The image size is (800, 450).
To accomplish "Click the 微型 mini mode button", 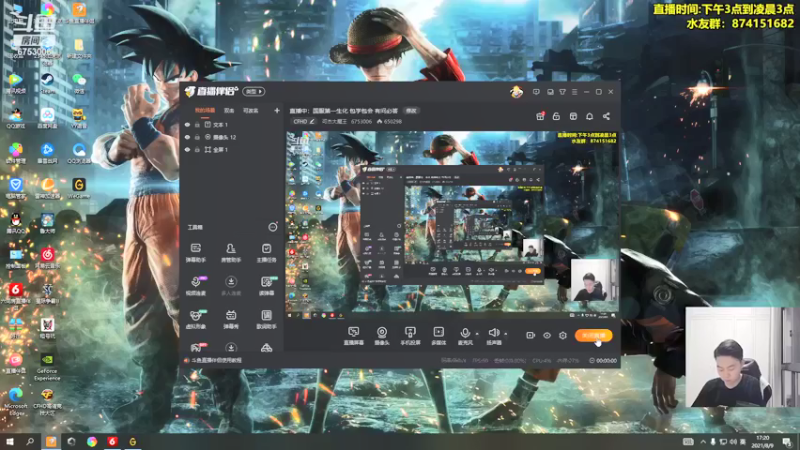I will click(x=254, y=91).
